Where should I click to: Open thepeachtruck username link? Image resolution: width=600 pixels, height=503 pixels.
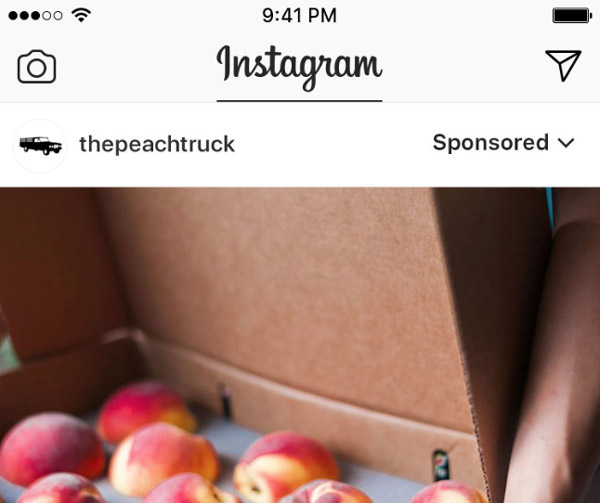pos(157,145)
